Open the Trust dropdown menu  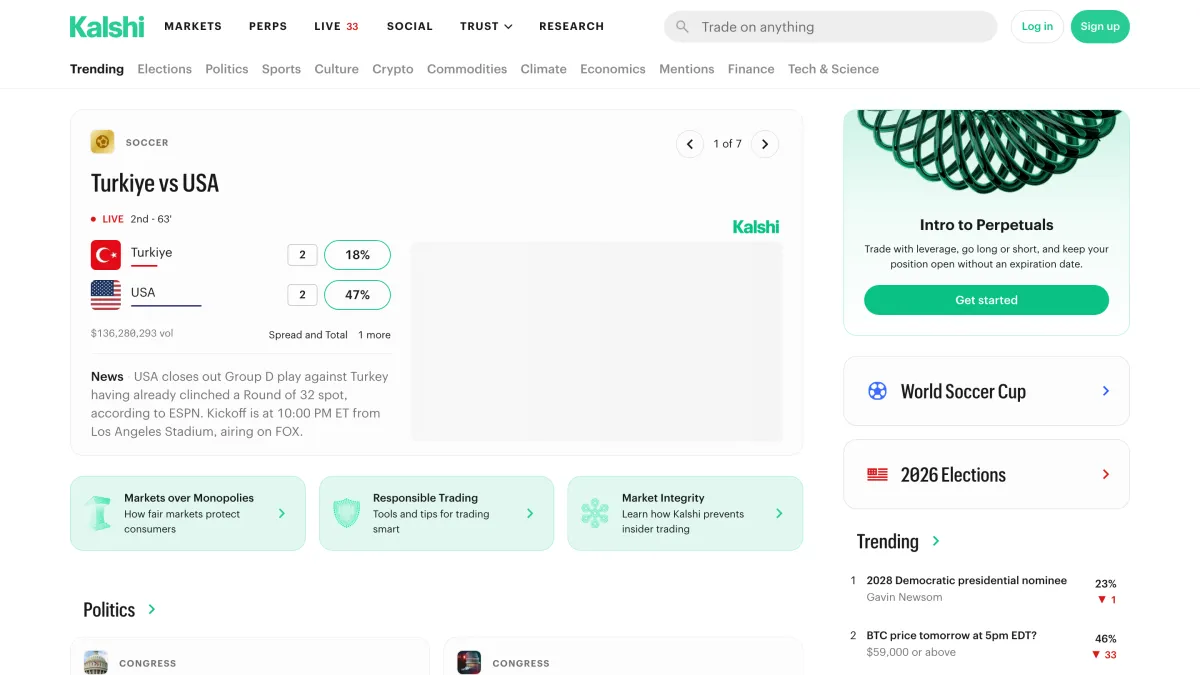tap(486, 26)
